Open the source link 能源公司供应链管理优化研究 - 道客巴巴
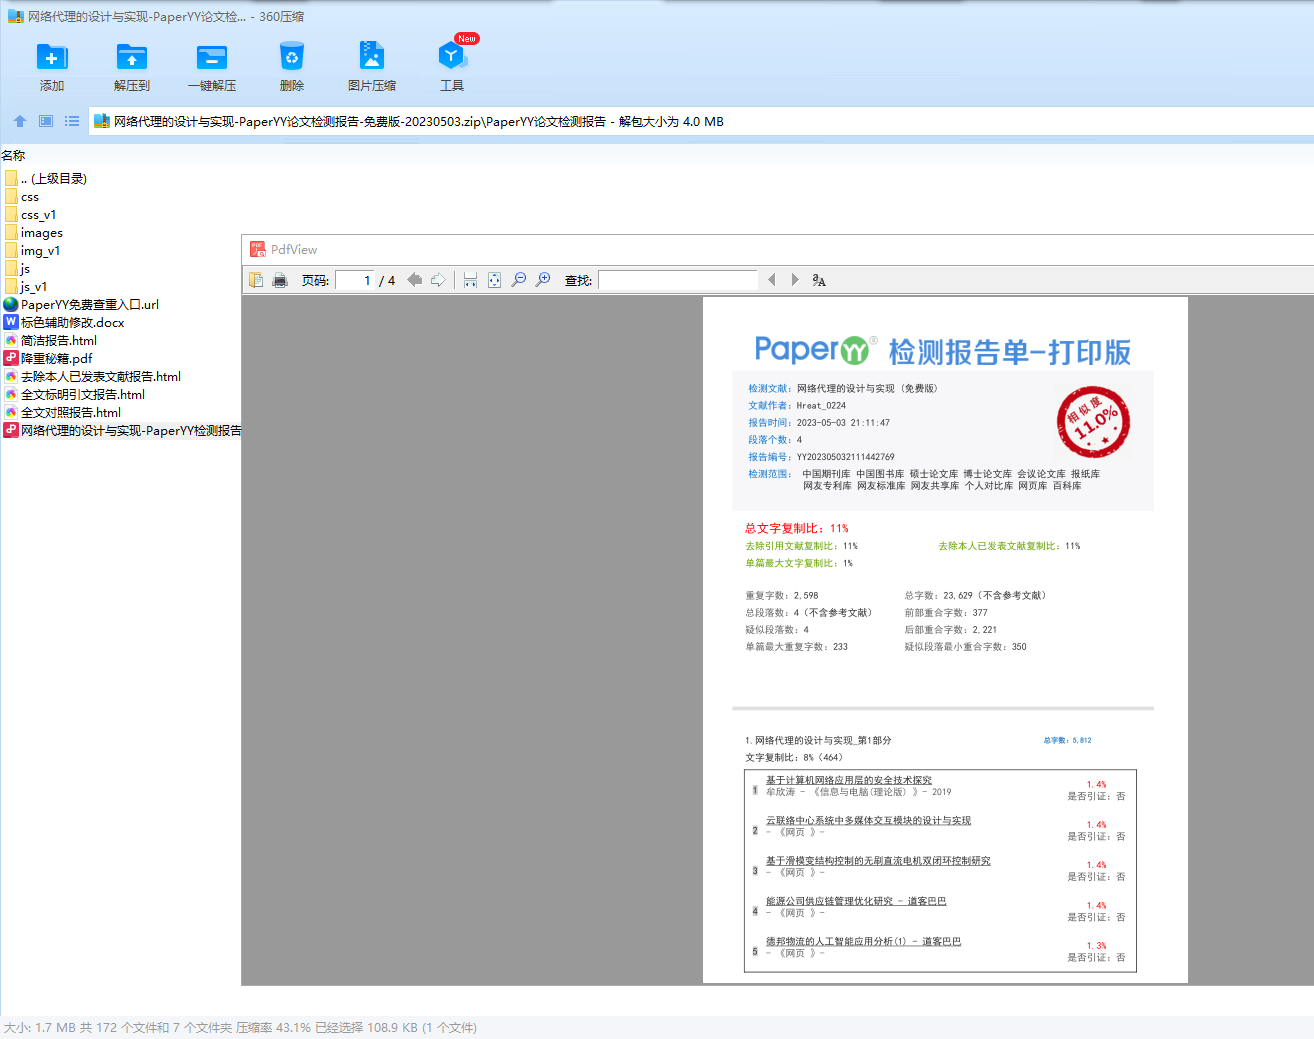Viewport: 1314px width, 1039px height. click(x=856, y=901)
